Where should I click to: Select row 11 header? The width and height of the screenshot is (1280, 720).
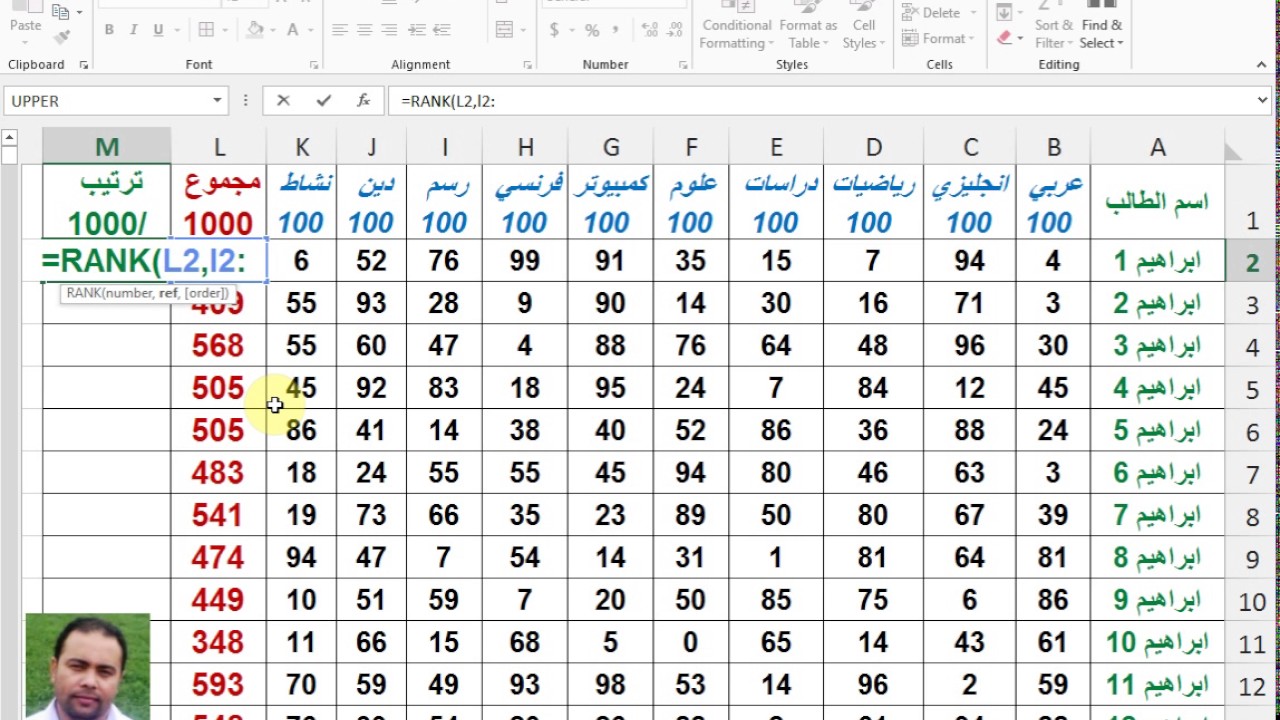pos(1252,643)
